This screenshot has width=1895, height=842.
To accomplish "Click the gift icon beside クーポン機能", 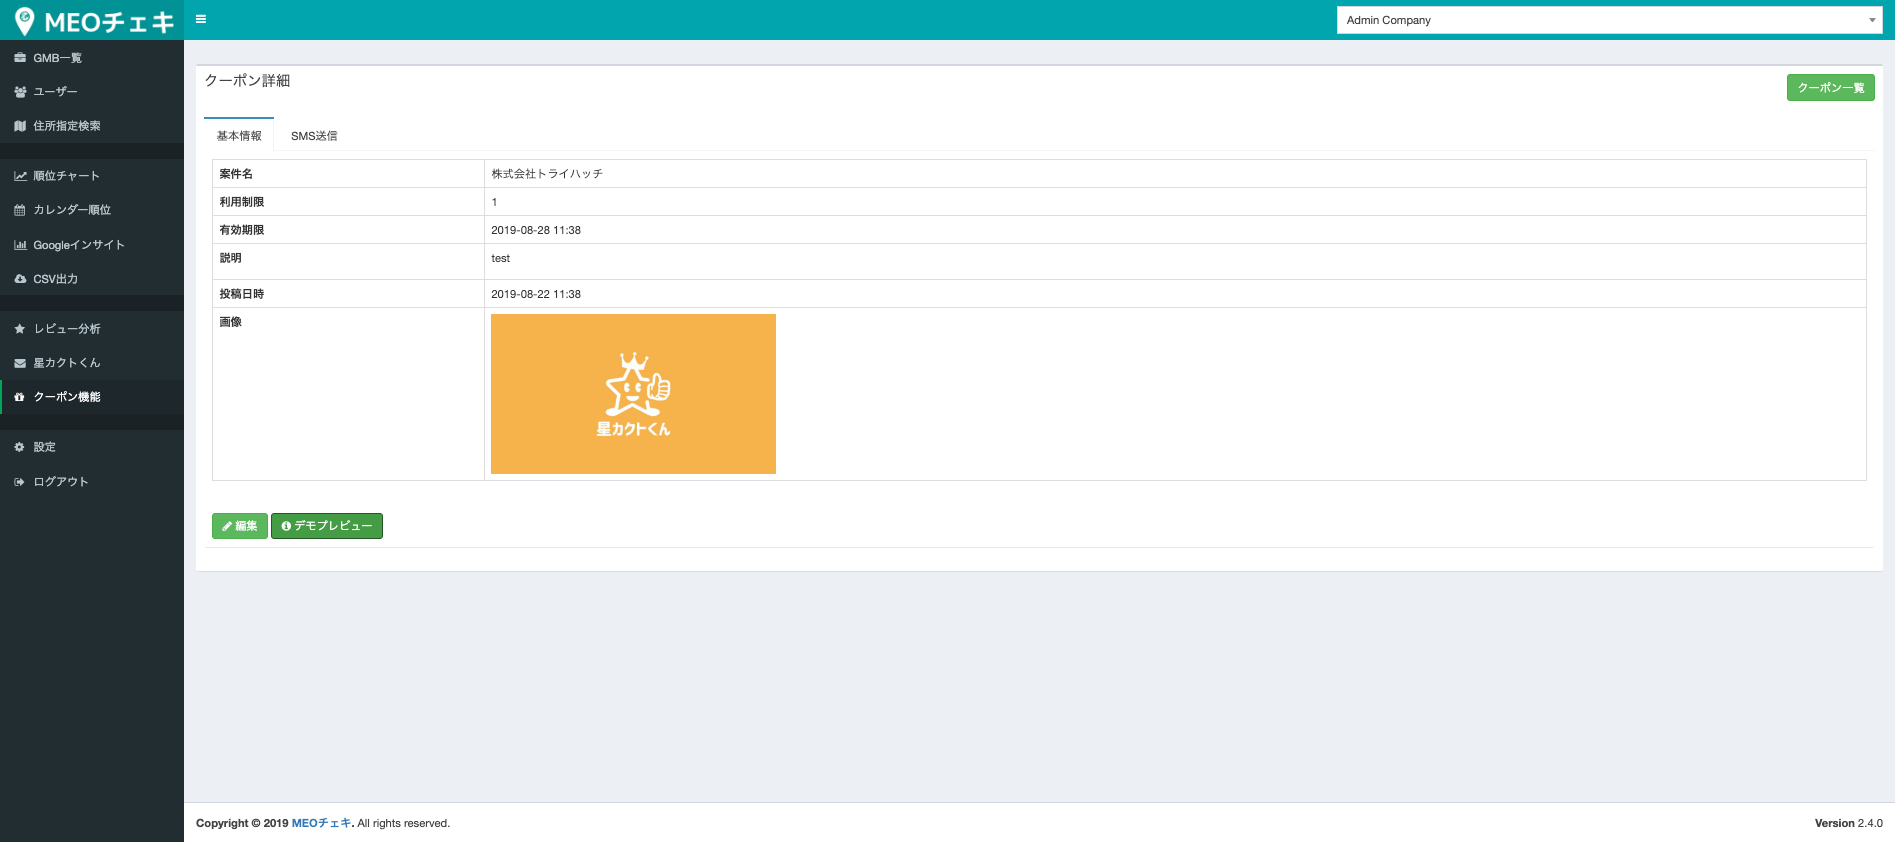I will tap(20, 397).
